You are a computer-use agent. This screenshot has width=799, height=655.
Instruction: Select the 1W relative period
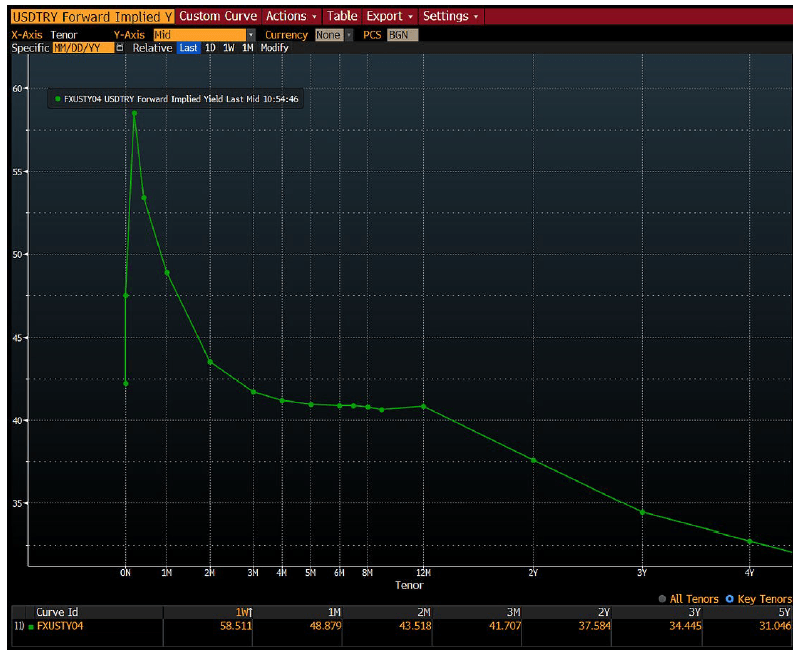click(x=228, y=48)
